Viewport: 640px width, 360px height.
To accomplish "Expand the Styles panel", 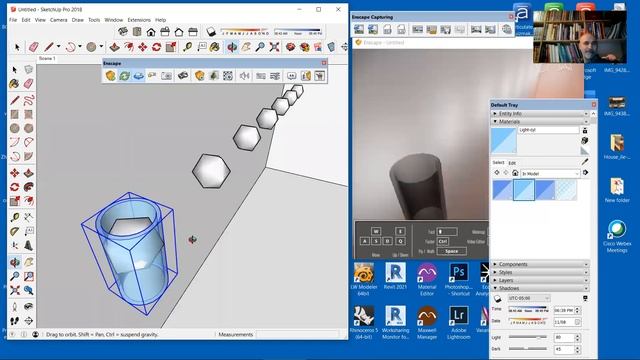I will 540,272.
